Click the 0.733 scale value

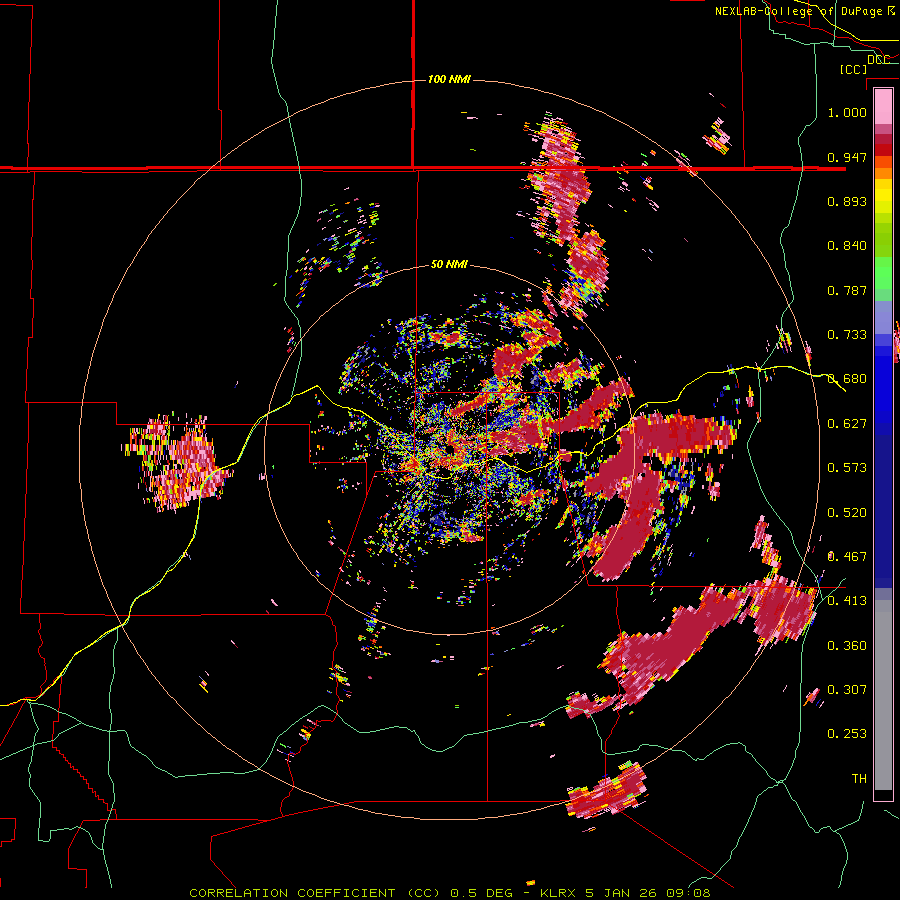(847, 335)
